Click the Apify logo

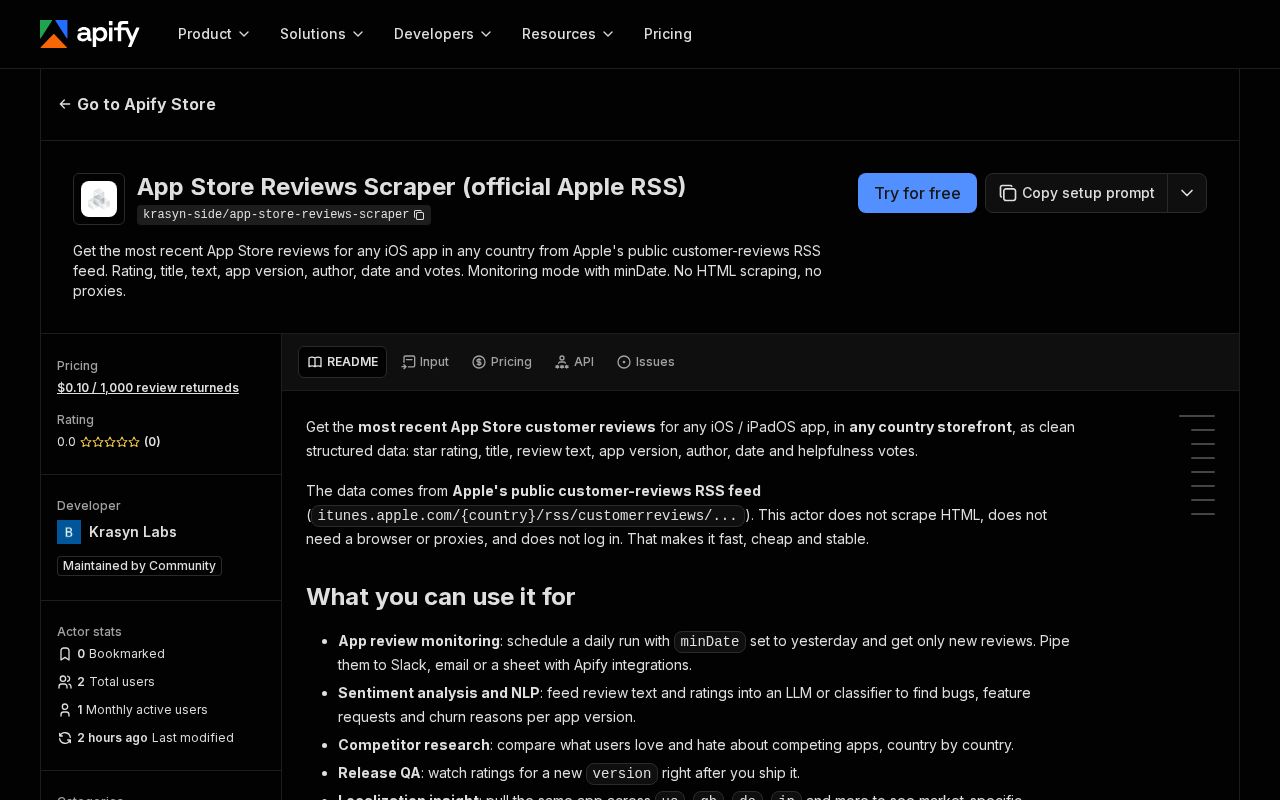90,34
